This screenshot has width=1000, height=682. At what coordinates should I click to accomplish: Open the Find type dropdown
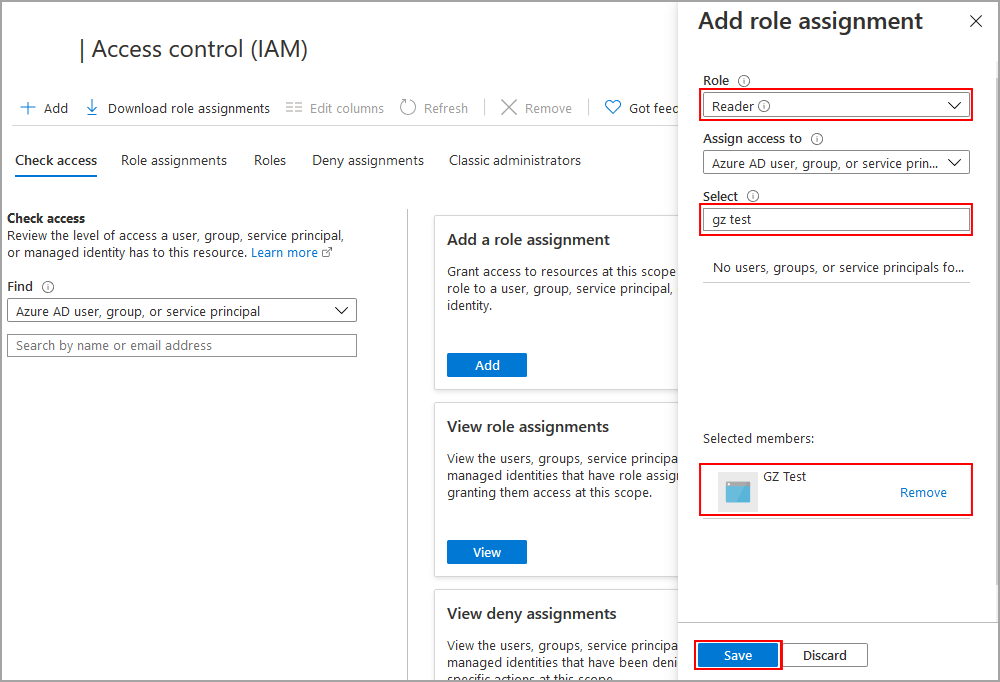point(181,311)
